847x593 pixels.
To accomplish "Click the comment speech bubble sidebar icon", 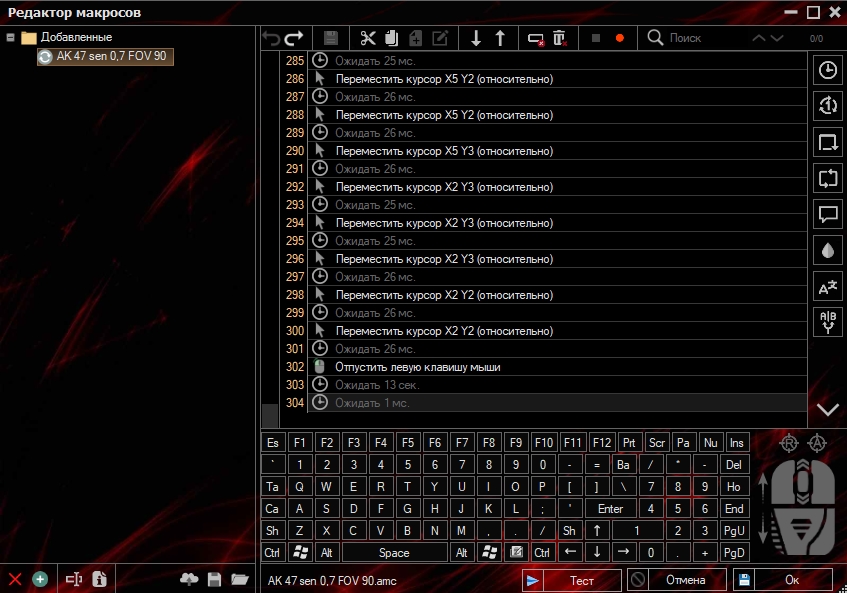I will tap(828, 214).
